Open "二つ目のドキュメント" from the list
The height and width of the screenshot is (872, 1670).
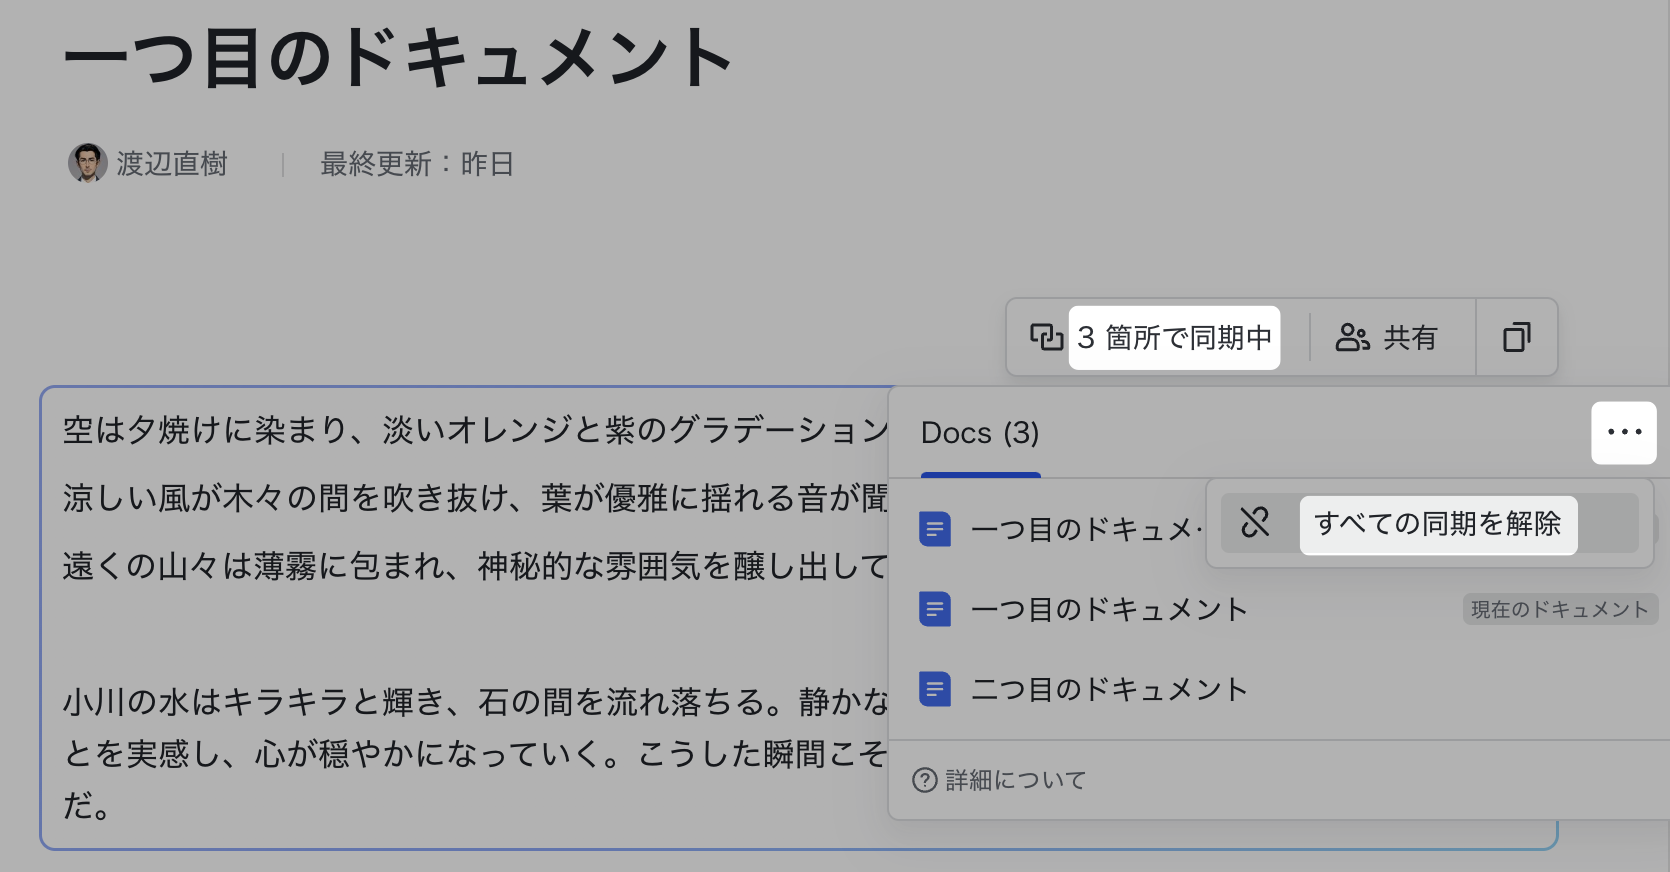tap(1109, 689)
